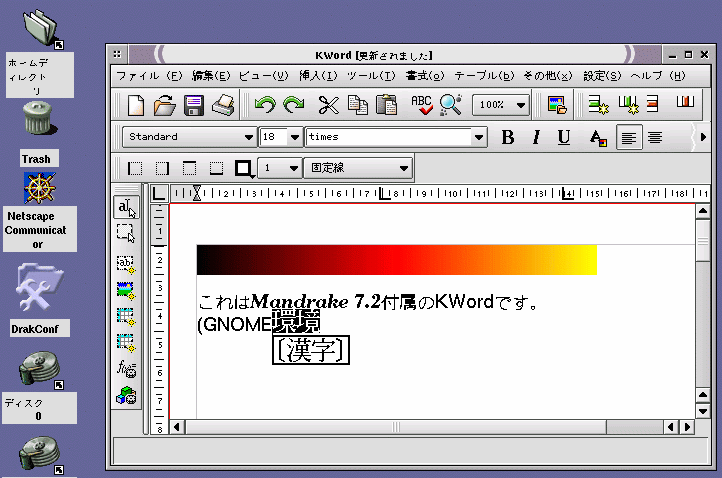This screenshot has width=722, height=478.
Task: Click the delete table column icon
Action: click(x=685, y=102)
